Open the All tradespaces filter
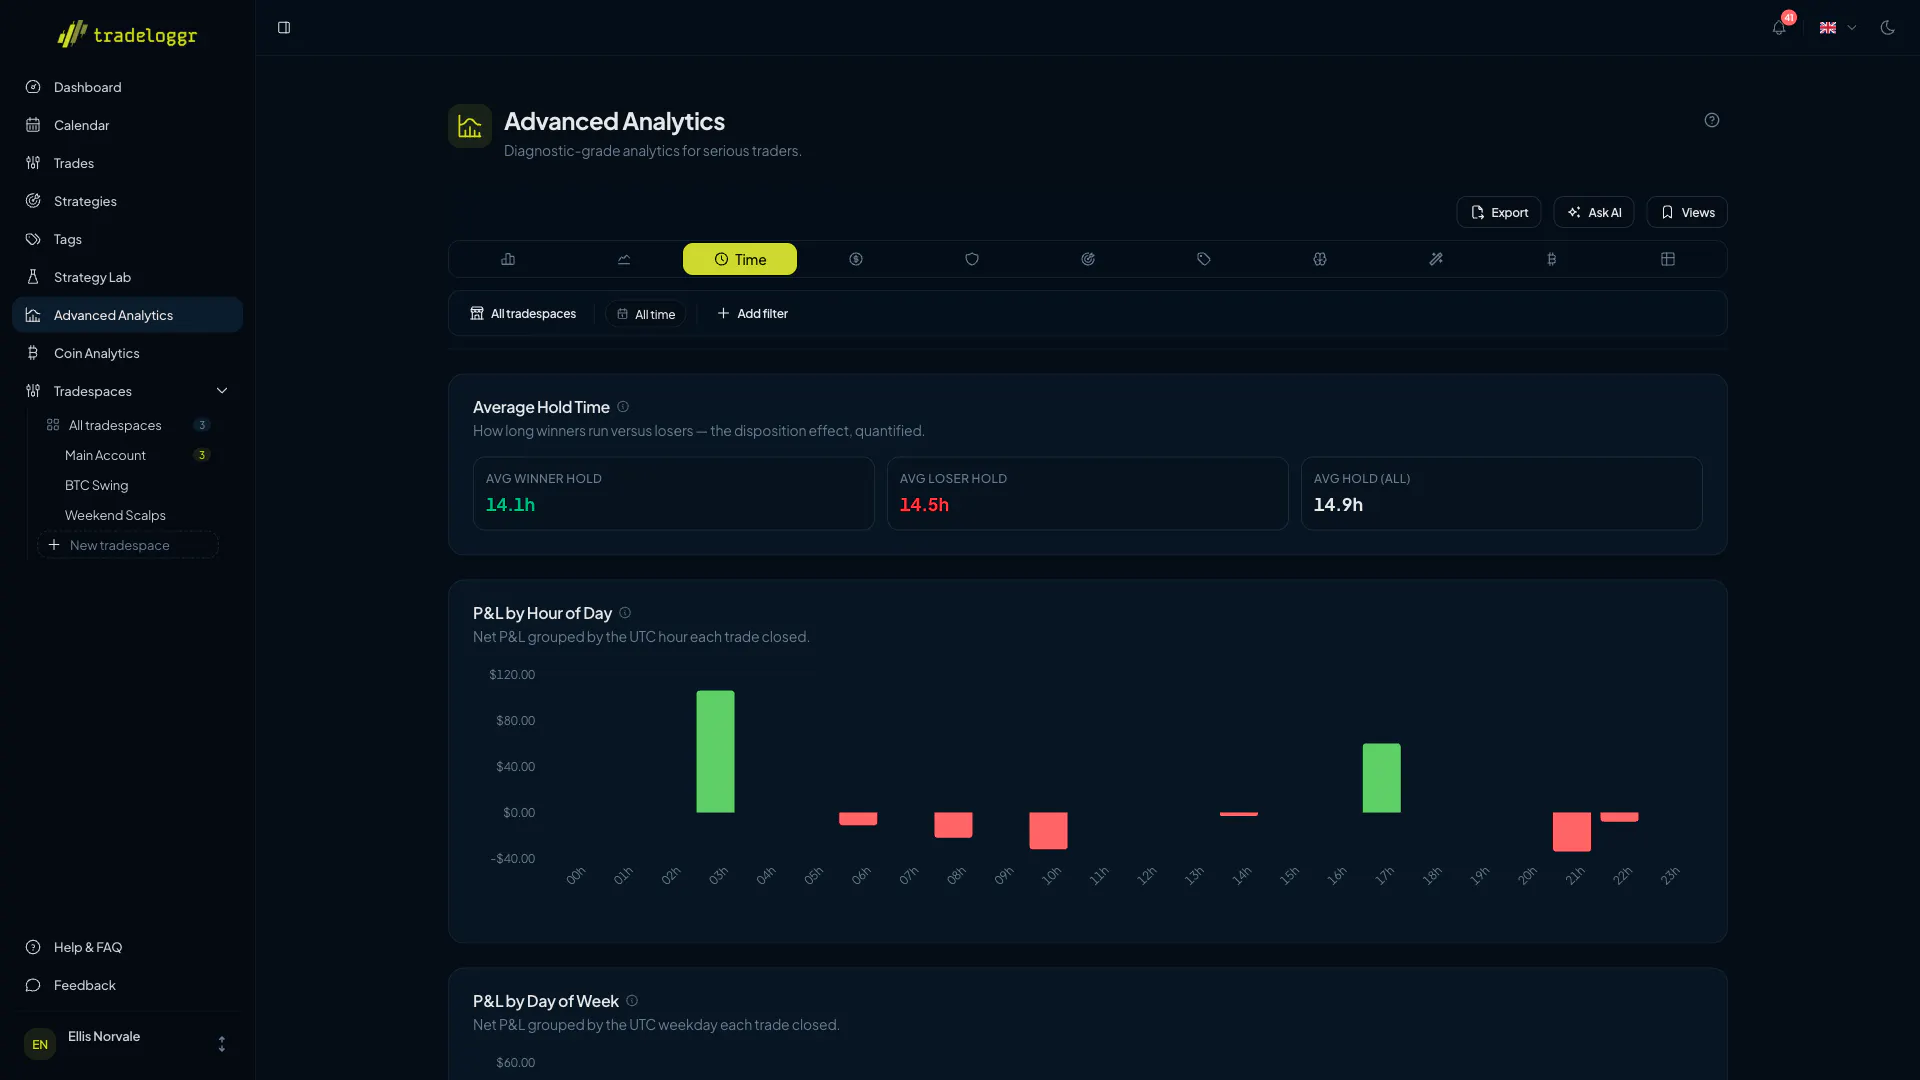Screen dimensions: 1920x1080 tap(523, 314)
